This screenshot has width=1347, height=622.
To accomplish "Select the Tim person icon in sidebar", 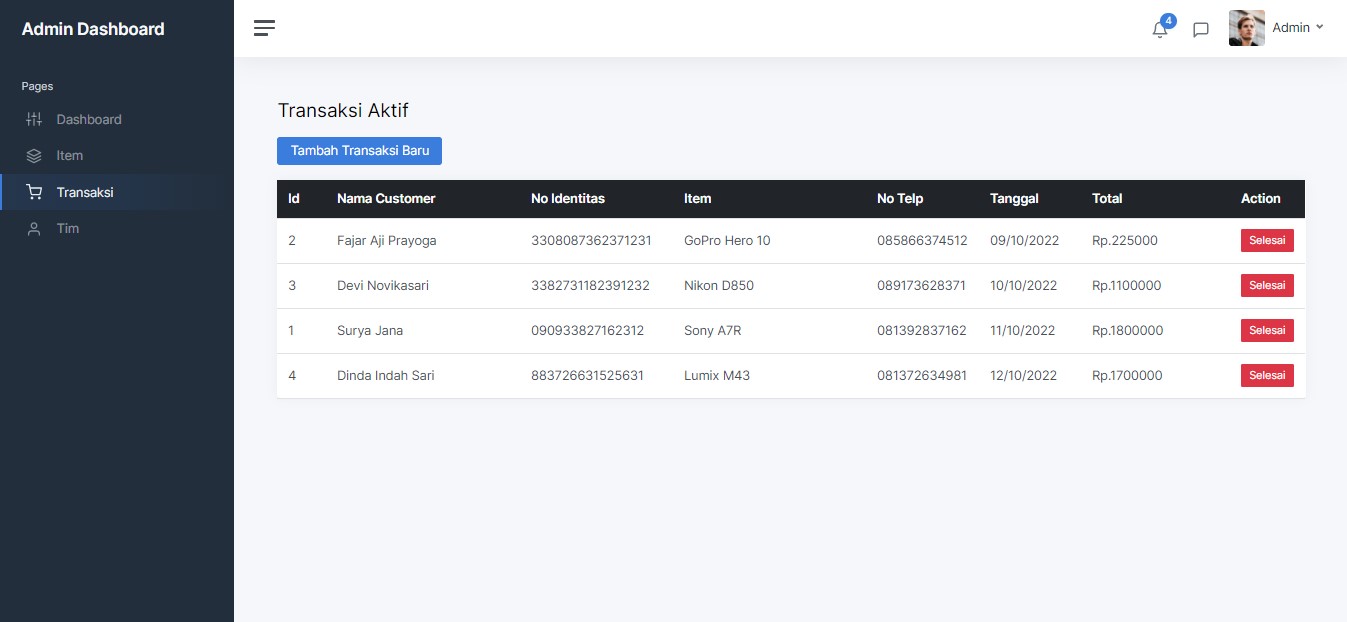I will [34, 228].
